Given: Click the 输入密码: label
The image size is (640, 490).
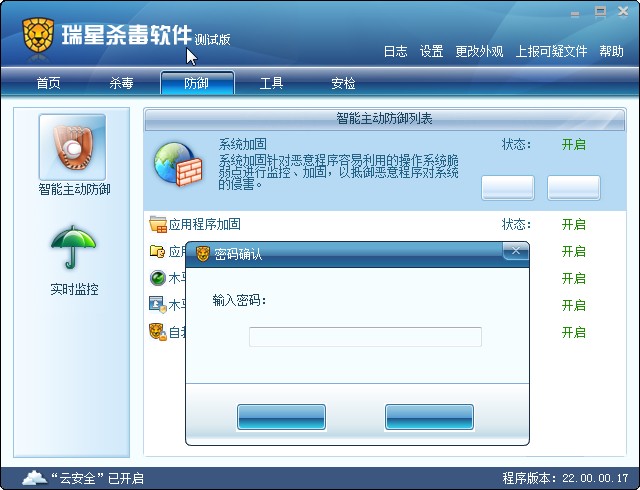Looking at the screenshot, I should pyautogui.click(x=239, y=301).
